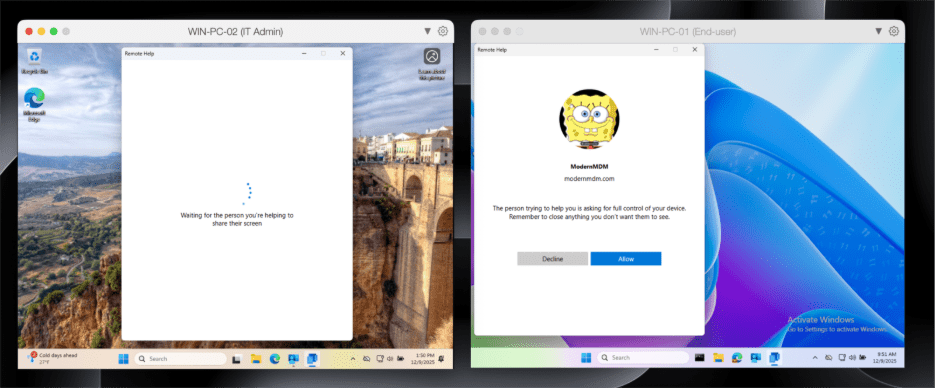
Task: Click Search box on WIN-PC-01 taskbar
Action: coord(643,358)
